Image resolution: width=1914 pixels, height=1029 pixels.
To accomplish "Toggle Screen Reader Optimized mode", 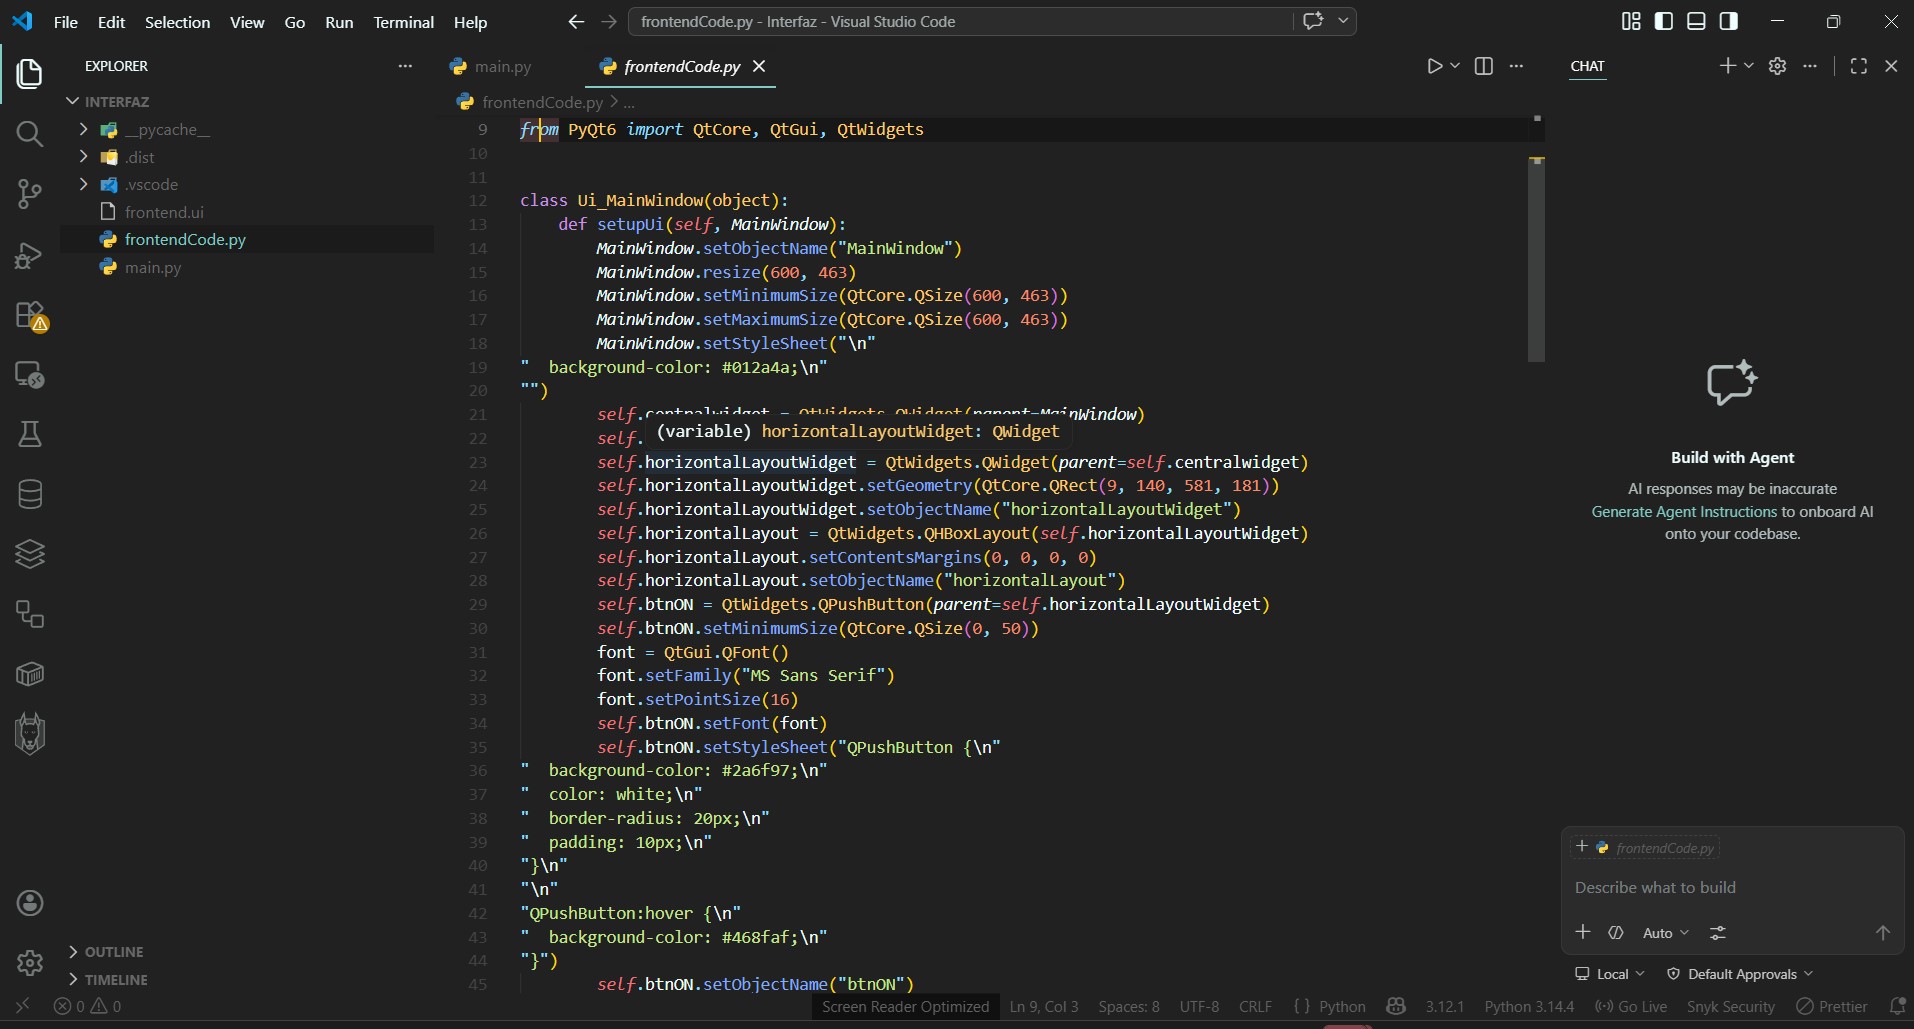I will point(905,1006).
